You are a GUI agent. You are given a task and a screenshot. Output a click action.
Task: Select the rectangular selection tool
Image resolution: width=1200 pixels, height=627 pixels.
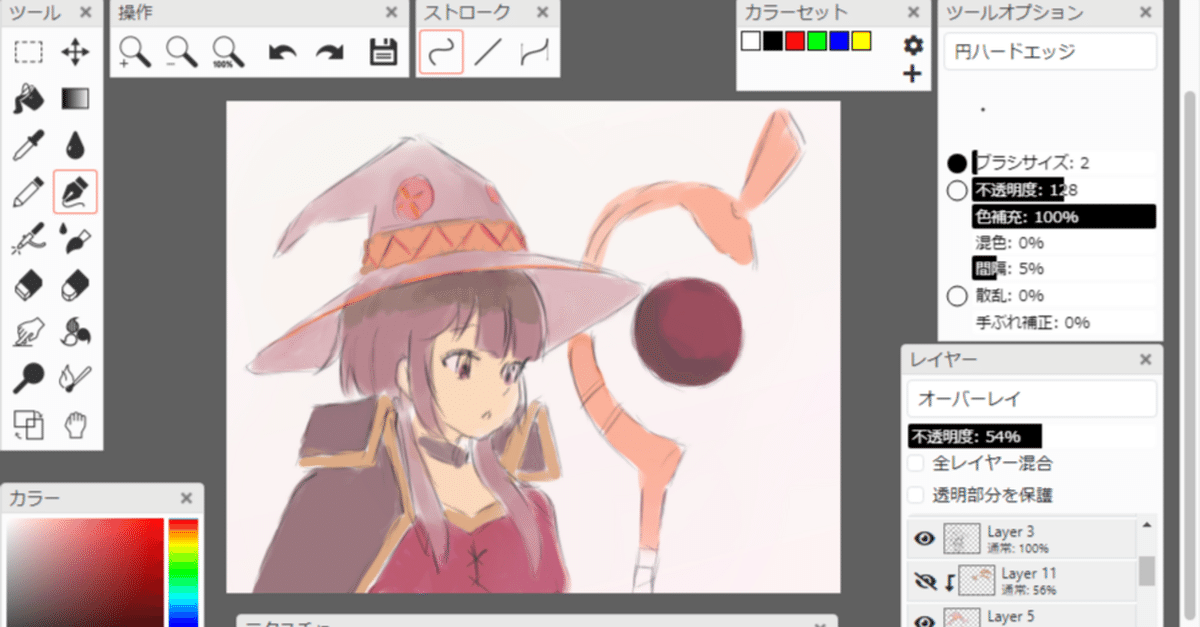[28, 52]
